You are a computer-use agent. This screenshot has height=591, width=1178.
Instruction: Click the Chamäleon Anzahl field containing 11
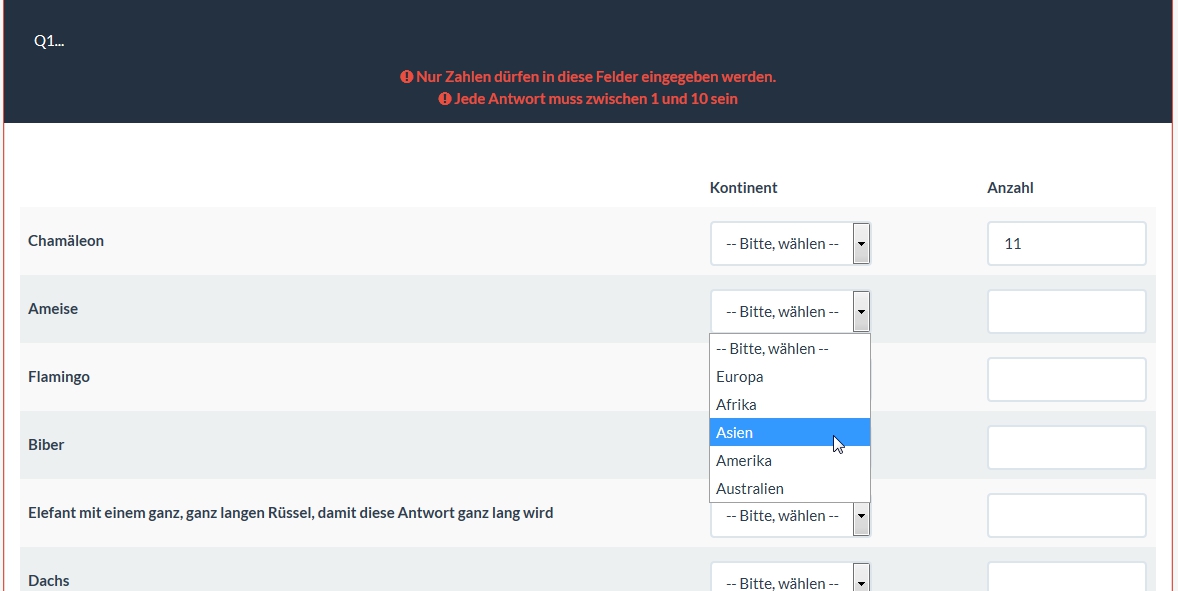[x=1066, y=244]
